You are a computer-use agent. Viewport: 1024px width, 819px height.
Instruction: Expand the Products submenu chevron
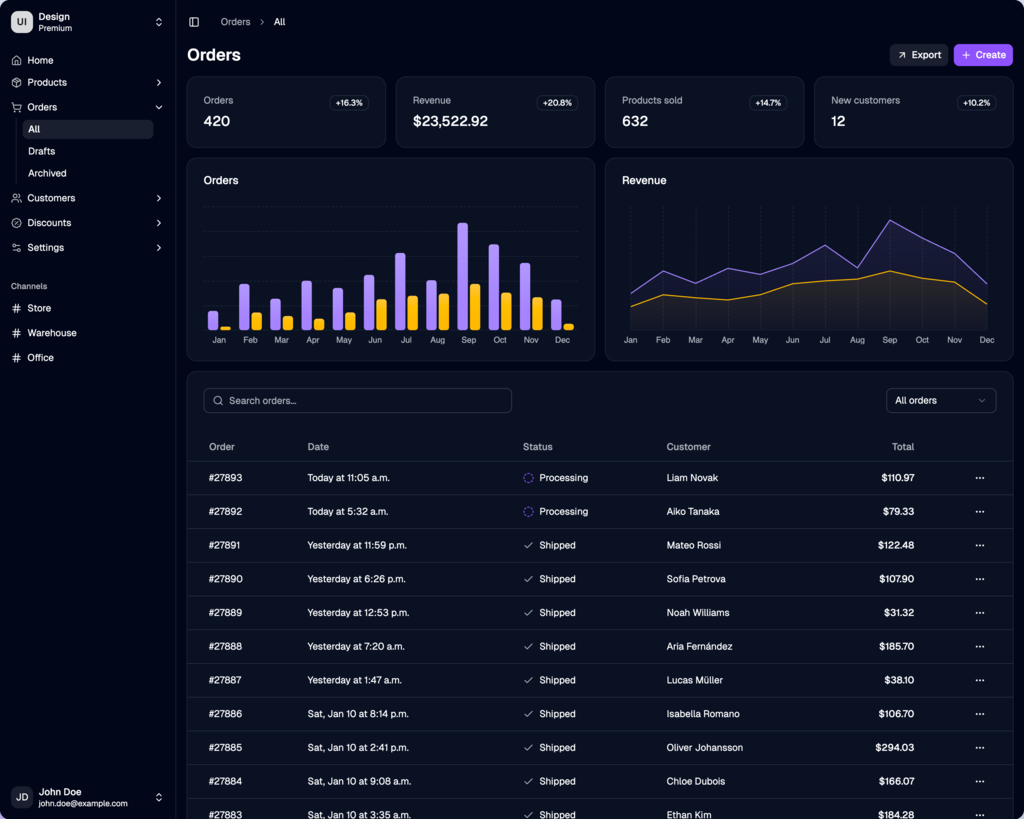point(159,83)
